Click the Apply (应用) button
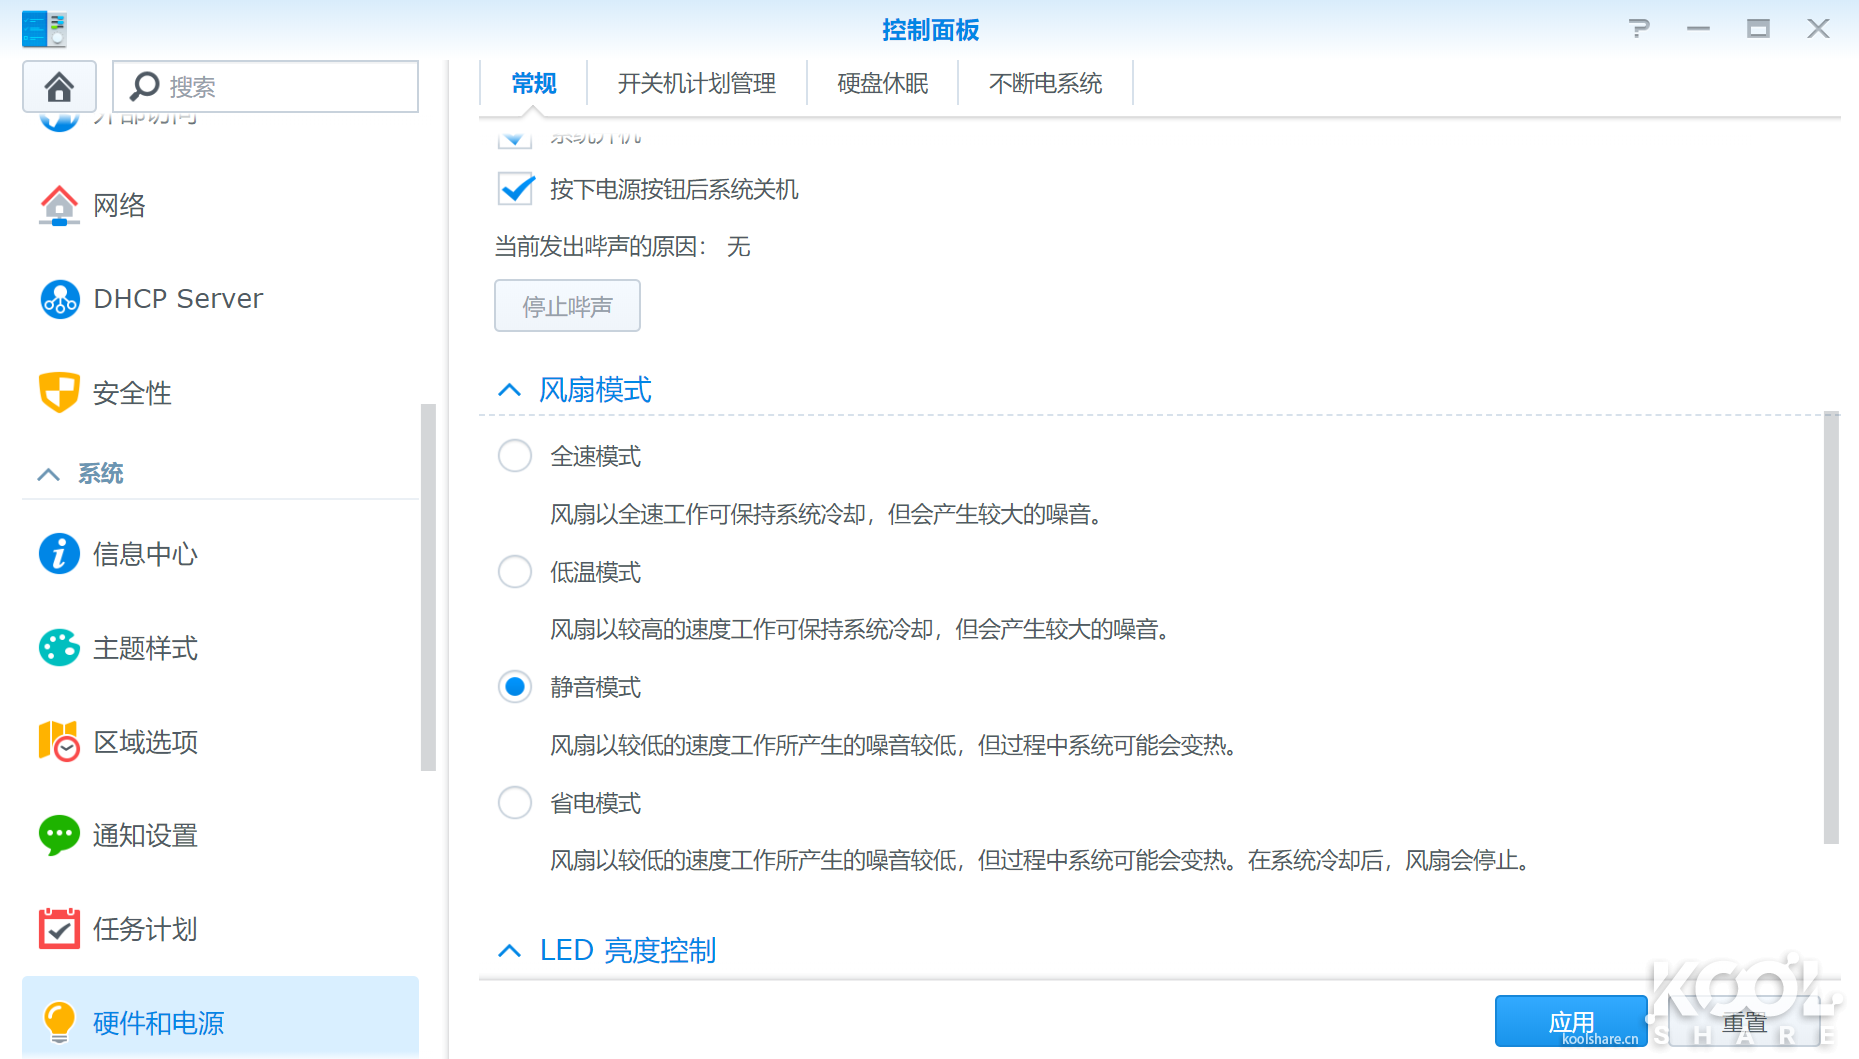 (x=1570, y=1022)
